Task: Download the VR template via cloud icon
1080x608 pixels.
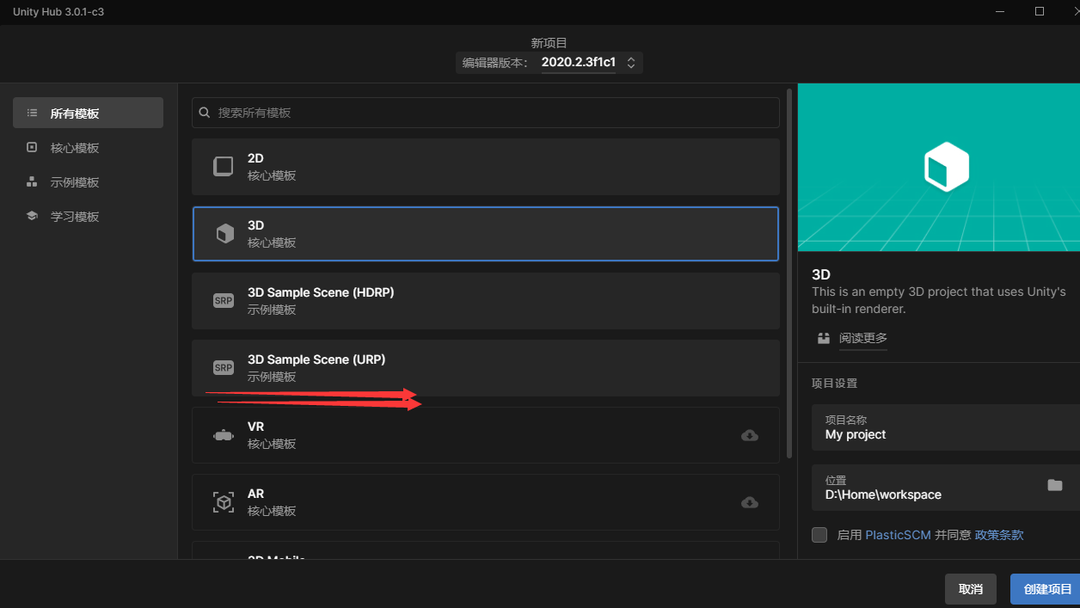Action: [749, 435]
